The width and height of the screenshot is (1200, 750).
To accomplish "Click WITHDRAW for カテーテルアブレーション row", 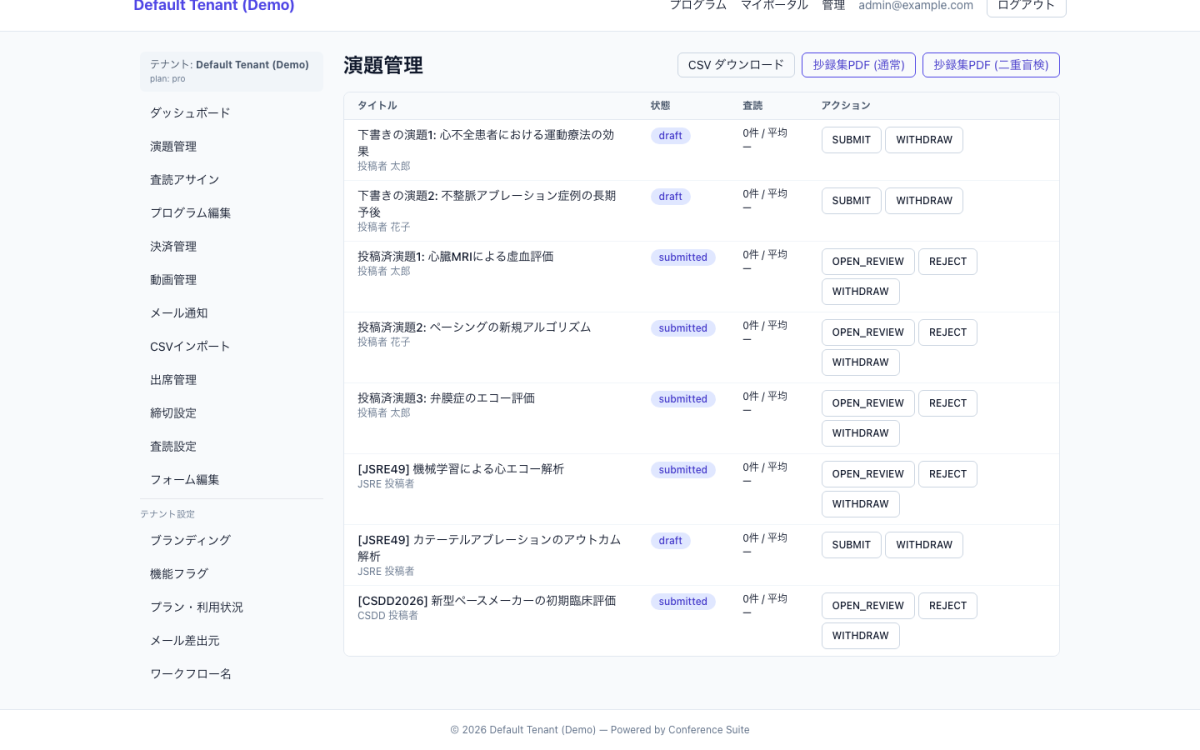I will pos(924,545).
